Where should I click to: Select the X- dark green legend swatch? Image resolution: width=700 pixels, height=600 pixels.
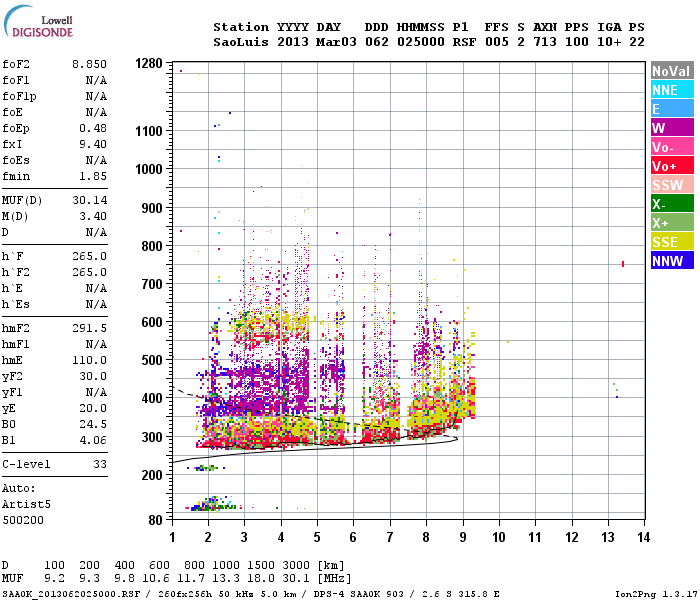(x=672, y=204)
